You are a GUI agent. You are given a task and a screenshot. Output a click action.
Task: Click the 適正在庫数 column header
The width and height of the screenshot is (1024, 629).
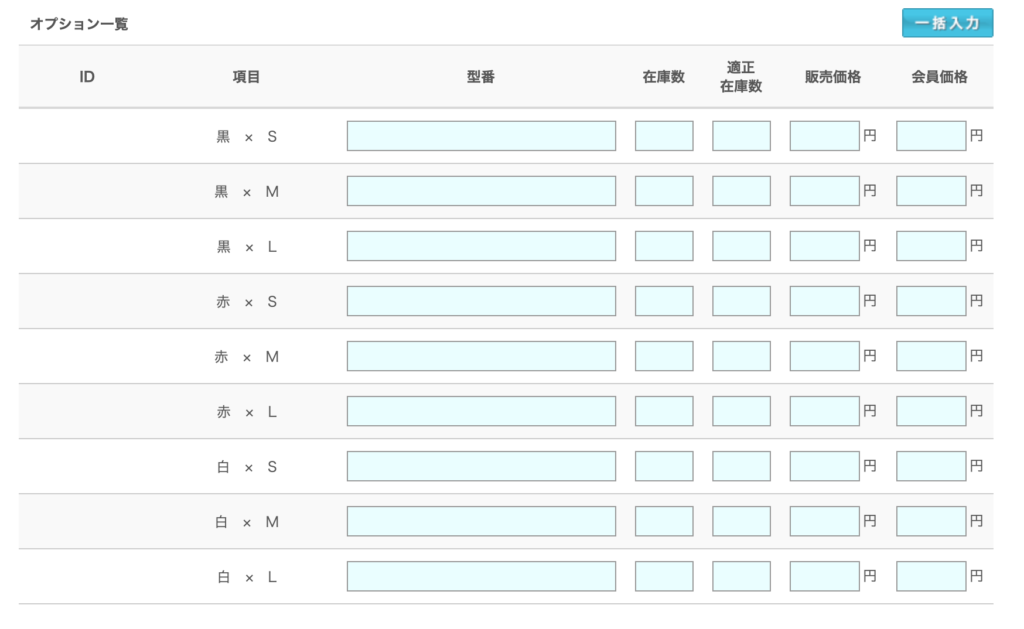click(x=741, y=76)
